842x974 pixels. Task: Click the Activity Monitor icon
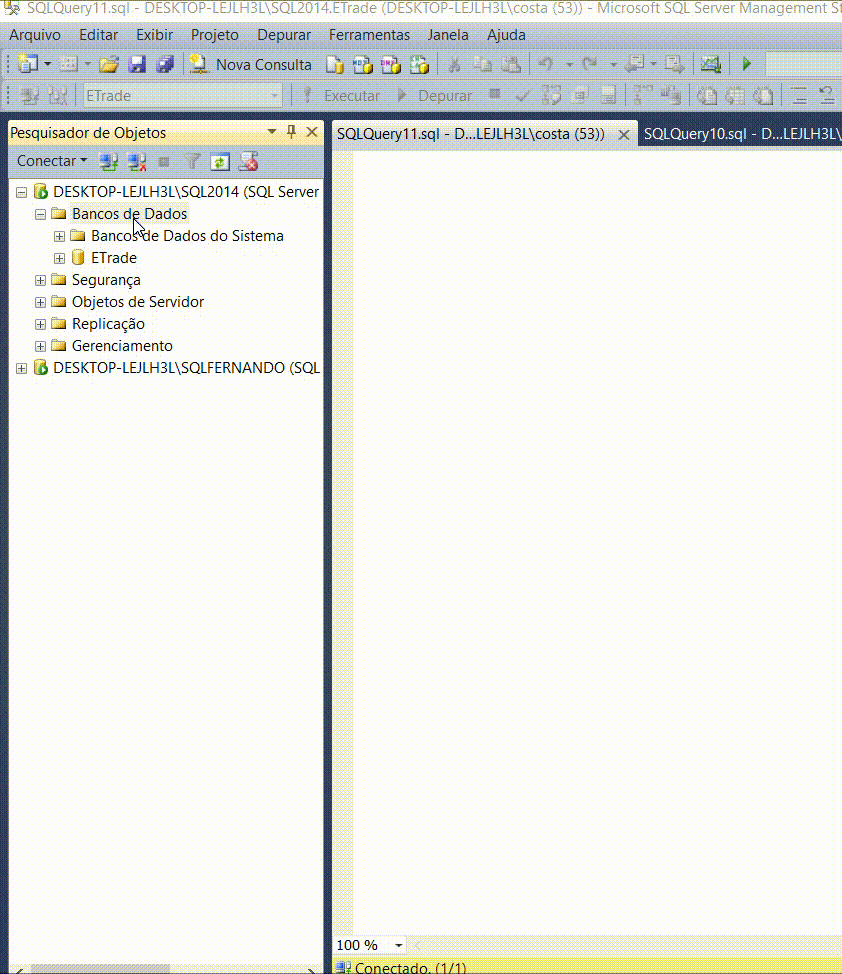pos(710,64)
